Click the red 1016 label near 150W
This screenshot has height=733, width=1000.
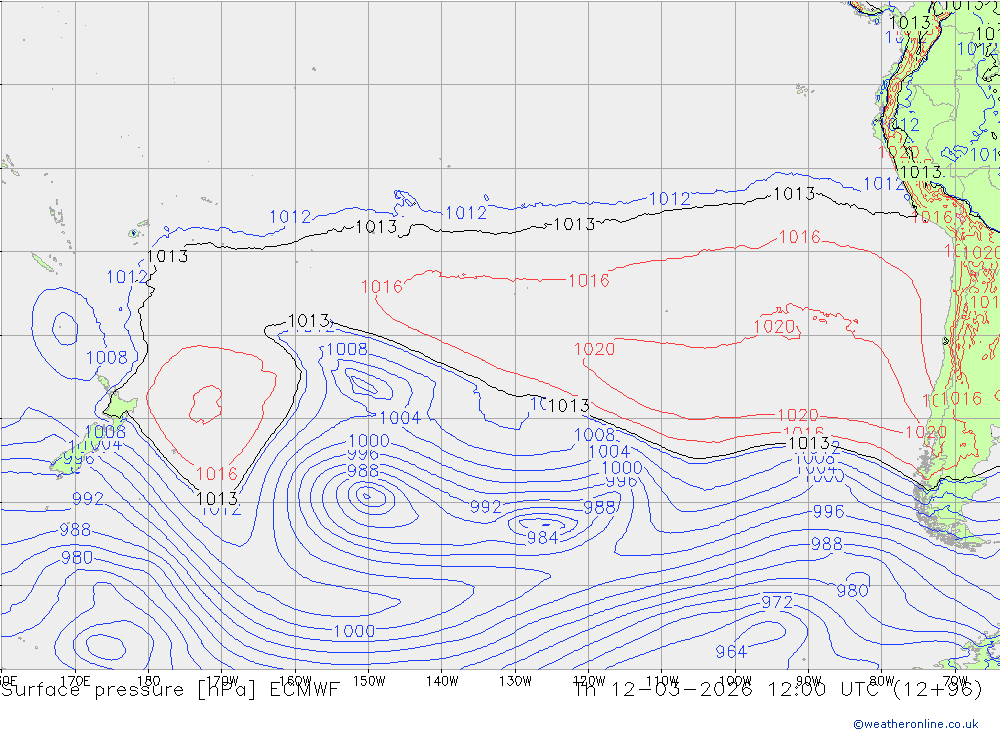coord(382,286)
